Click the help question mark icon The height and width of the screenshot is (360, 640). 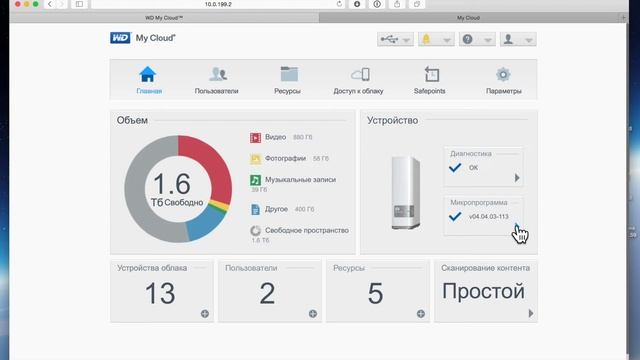coord(468,39)
